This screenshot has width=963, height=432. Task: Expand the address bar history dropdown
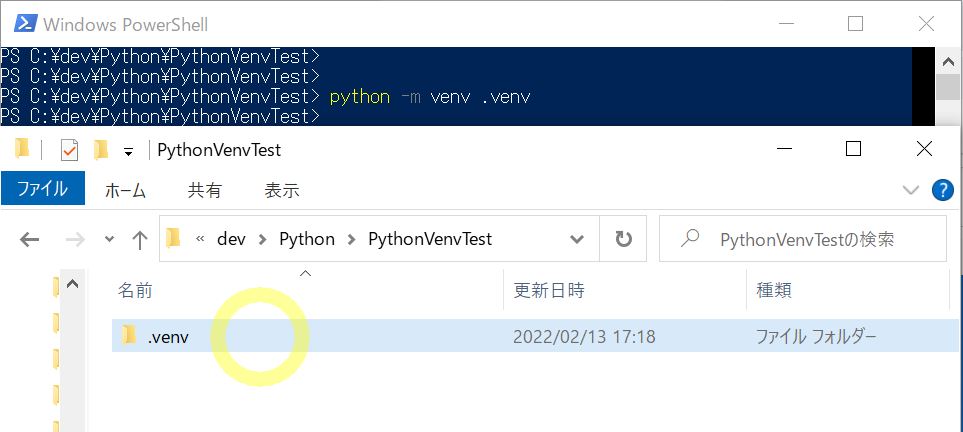pyautogui.click(x=577, y=239)
